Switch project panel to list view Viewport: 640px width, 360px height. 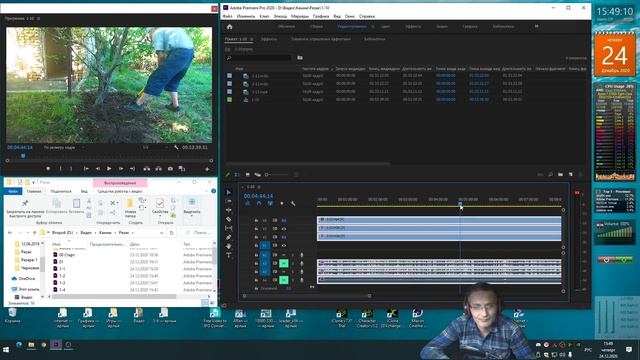click(x=237, y=175)
